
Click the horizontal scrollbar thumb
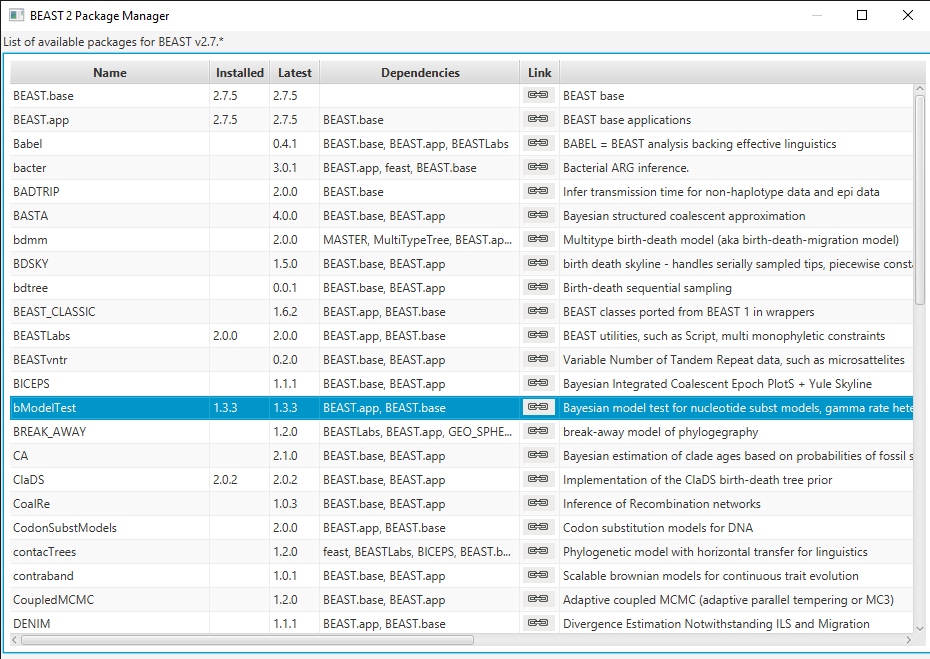247,640
